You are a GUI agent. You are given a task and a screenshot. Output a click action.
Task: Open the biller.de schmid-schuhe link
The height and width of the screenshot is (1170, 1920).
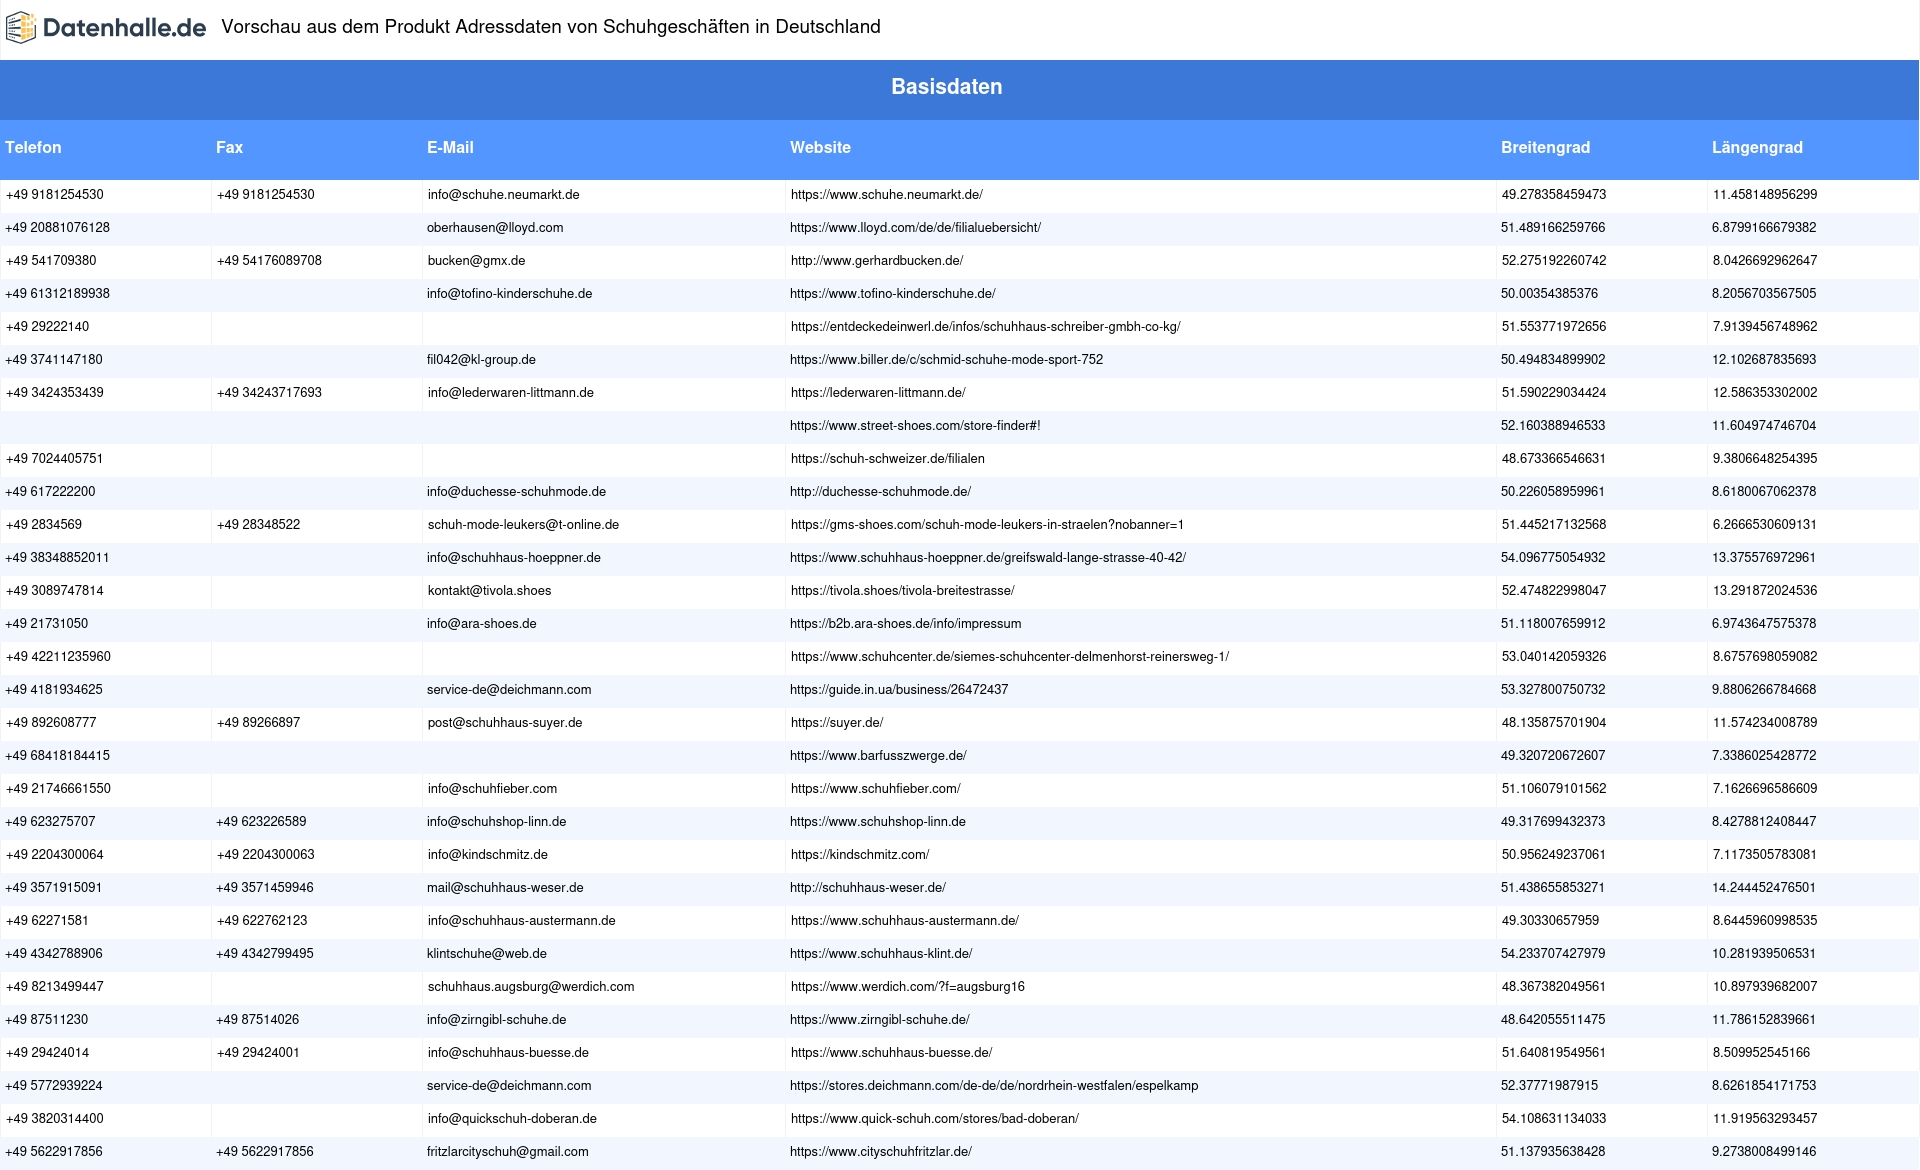(946, 360)
